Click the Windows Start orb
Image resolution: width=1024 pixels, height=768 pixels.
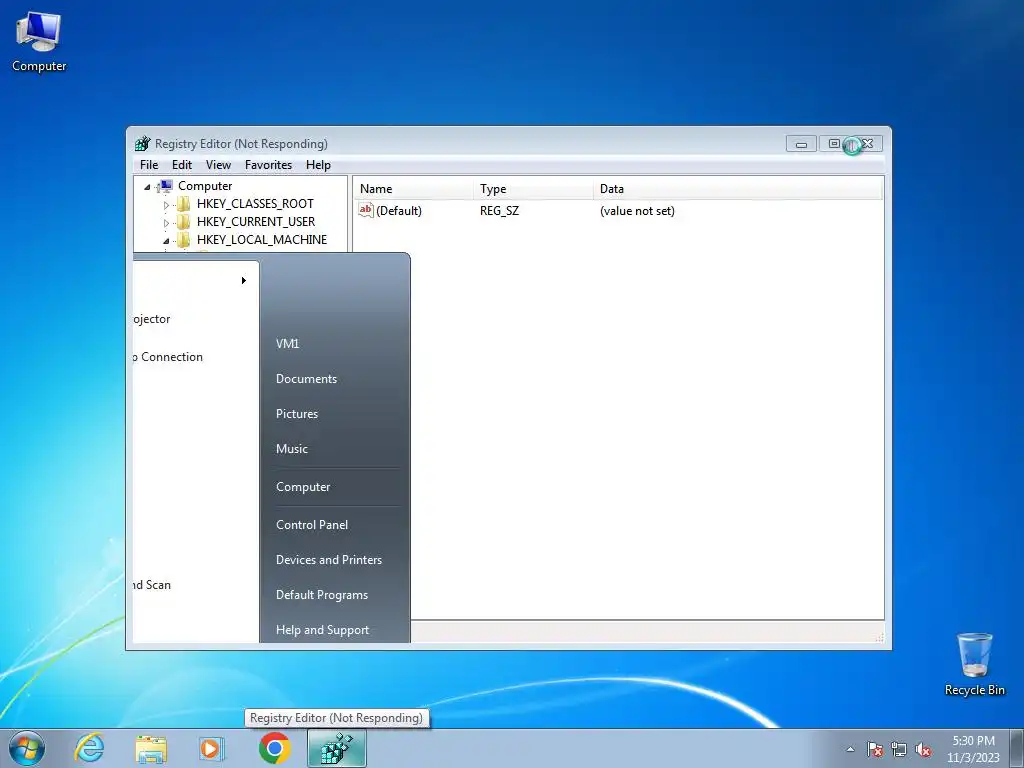coord(27,748)
